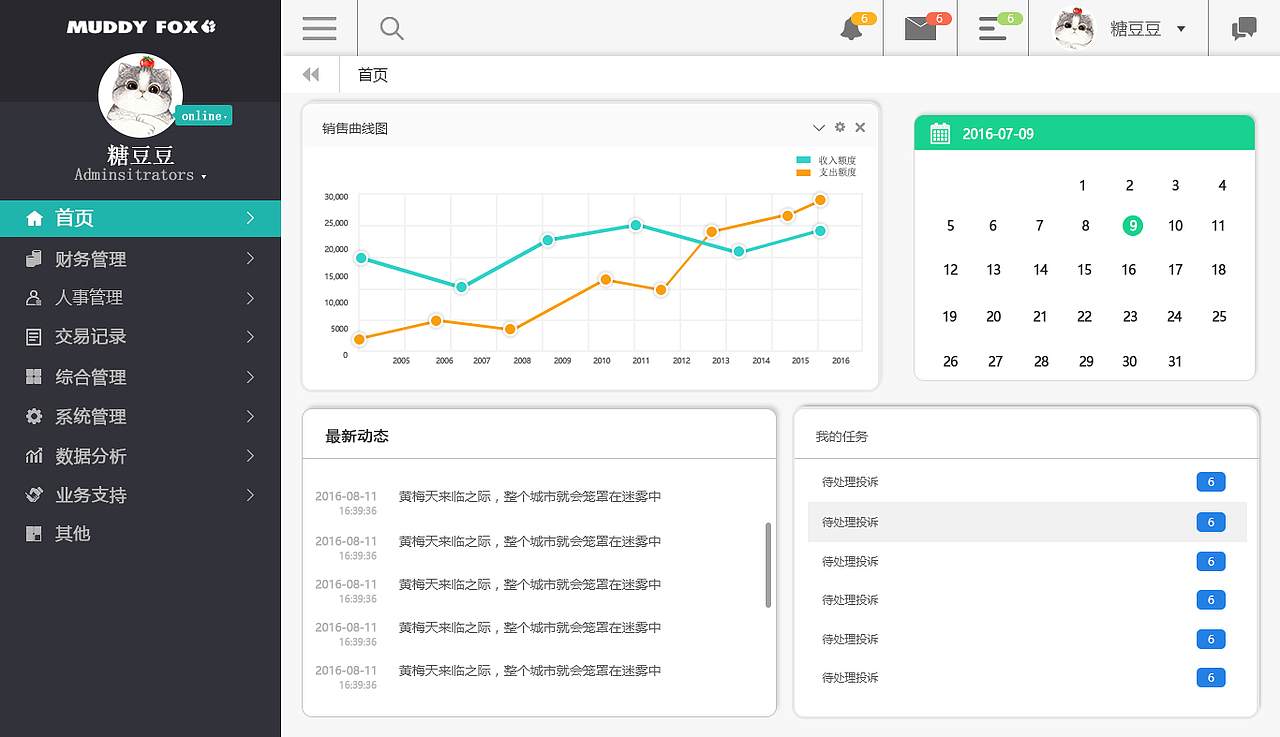This screenshot has width=1280, height=737.
Task: Click the home icon beside 首页
Action: [35, 218]
